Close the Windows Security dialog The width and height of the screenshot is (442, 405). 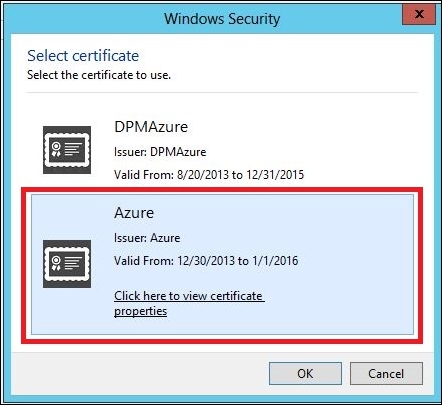click(419, 14)
